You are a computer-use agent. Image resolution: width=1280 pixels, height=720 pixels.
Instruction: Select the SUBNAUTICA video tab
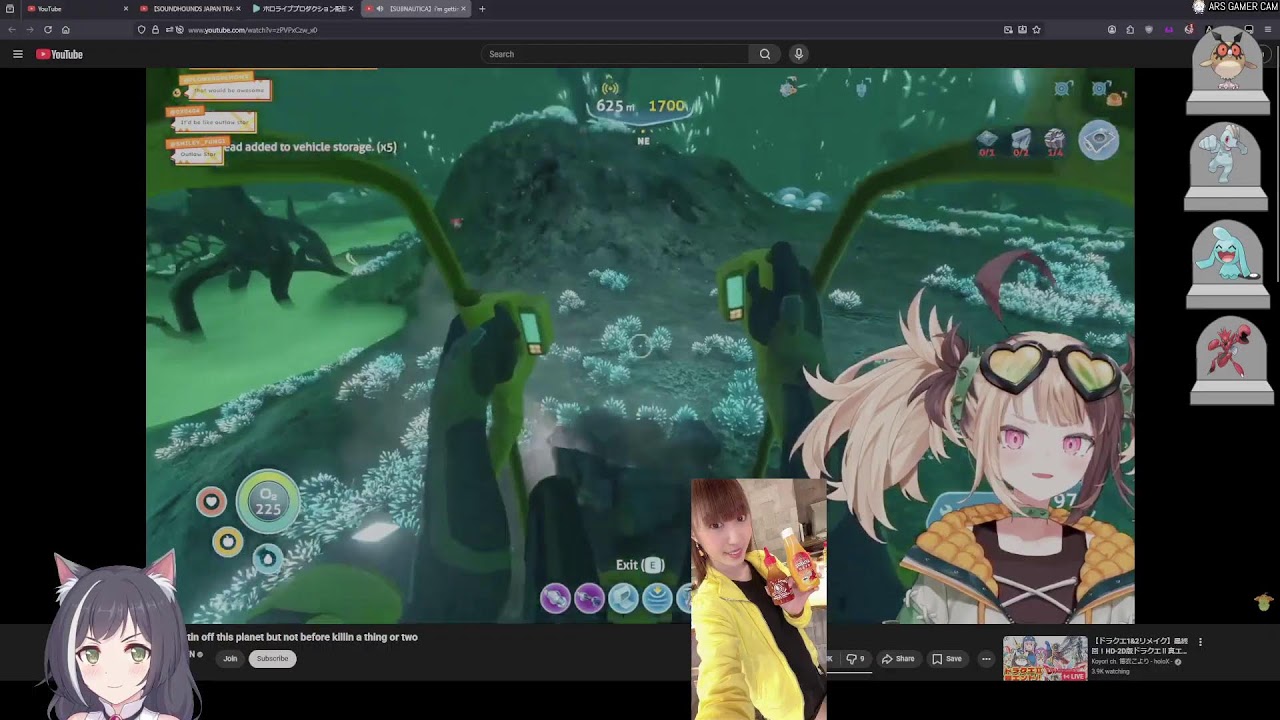tap(416, 9)
